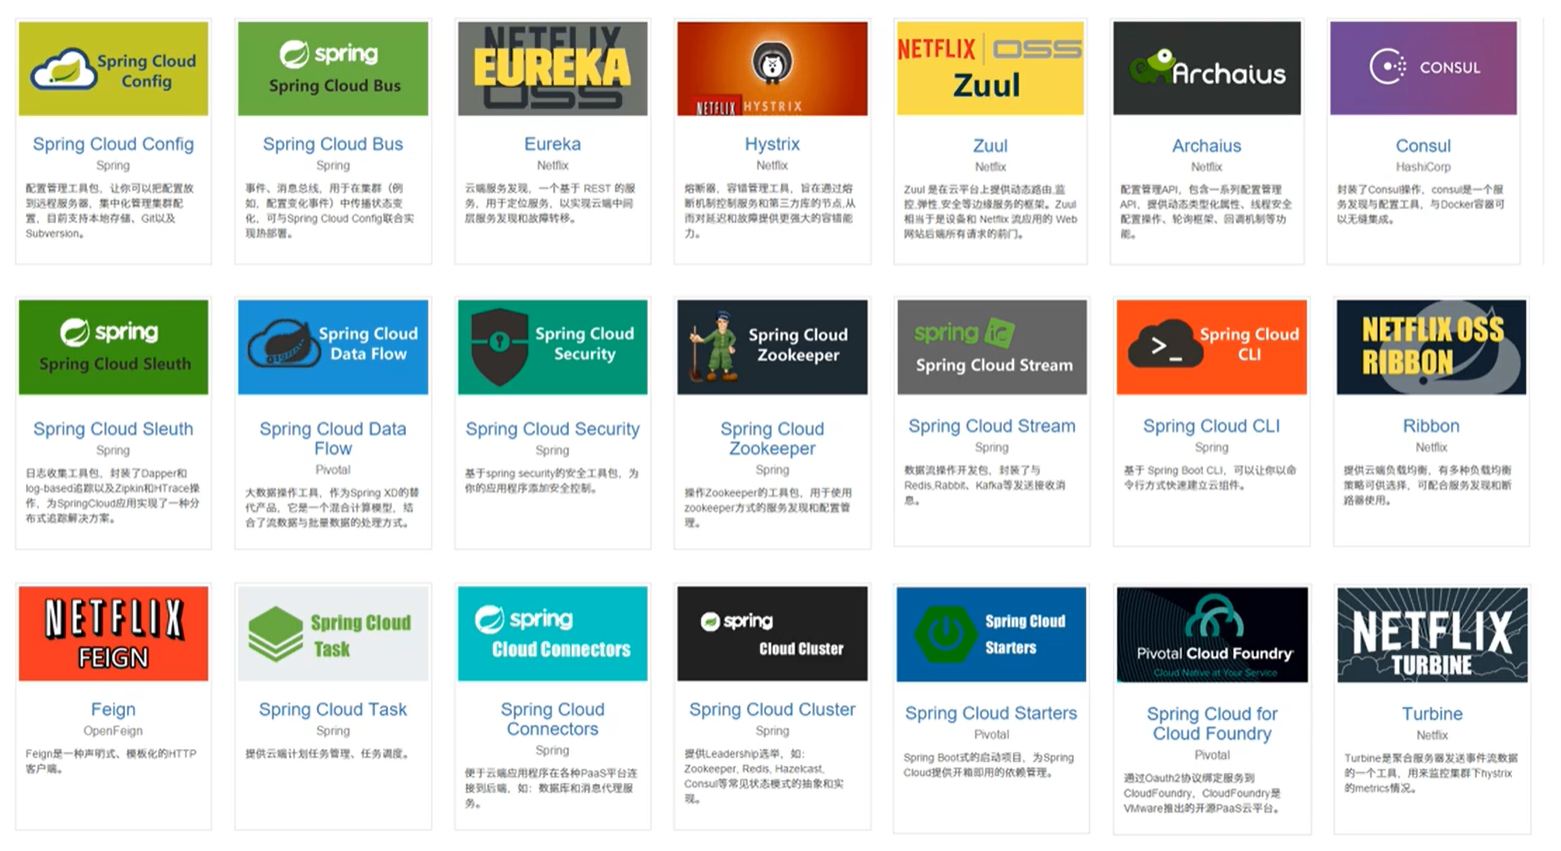Open the Spring Cloud Zookeeper title link
1561x851 pixels.
pos(772,439)
